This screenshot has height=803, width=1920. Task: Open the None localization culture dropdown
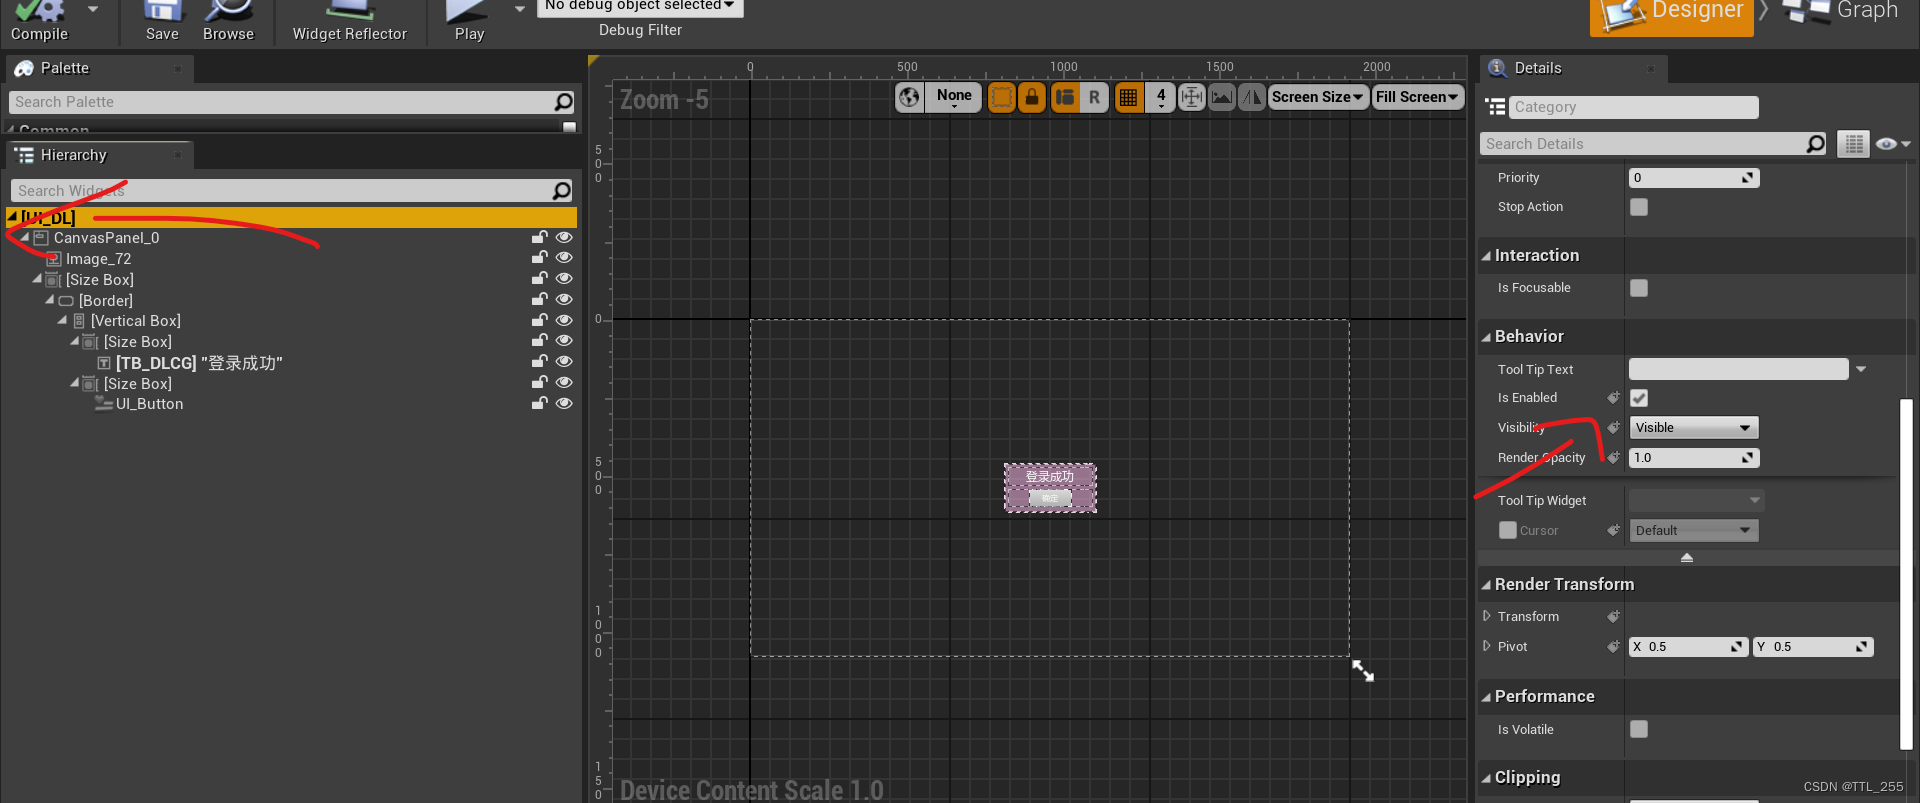[953, 97]
